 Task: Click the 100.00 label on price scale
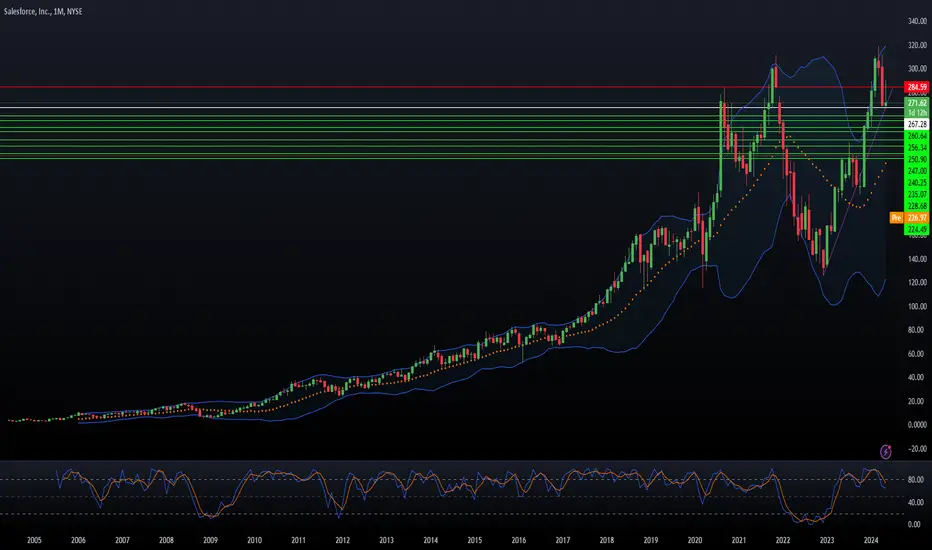[917, 307]
